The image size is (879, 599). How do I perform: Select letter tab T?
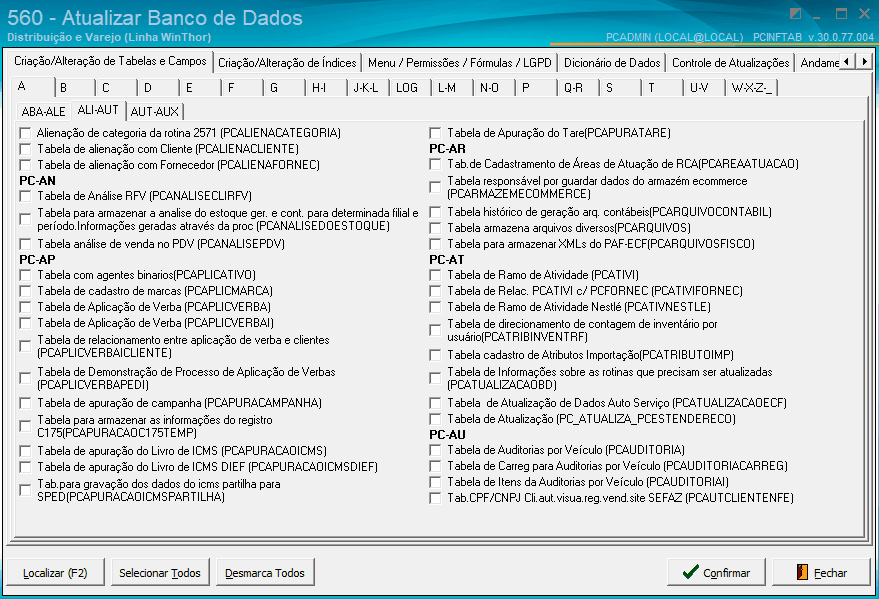pos(663,88)
